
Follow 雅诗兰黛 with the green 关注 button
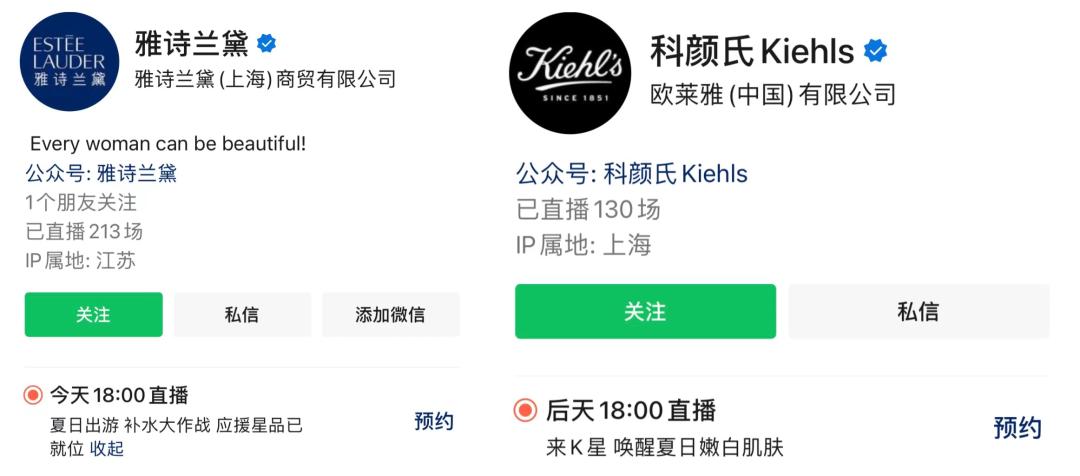point(93,314)
